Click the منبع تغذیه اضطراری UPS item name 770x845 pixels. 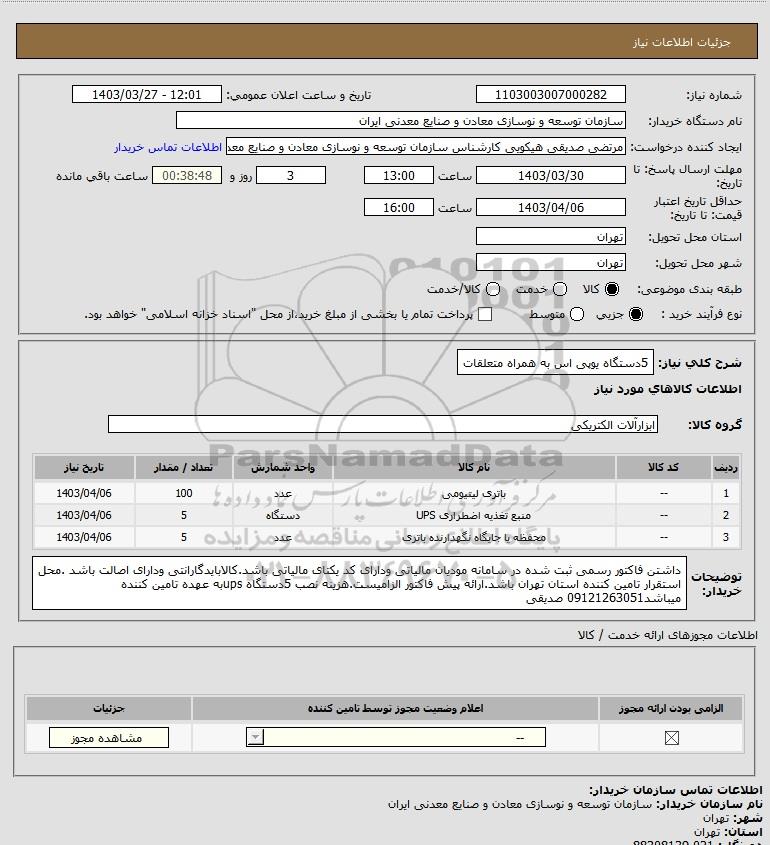point(474,515)
